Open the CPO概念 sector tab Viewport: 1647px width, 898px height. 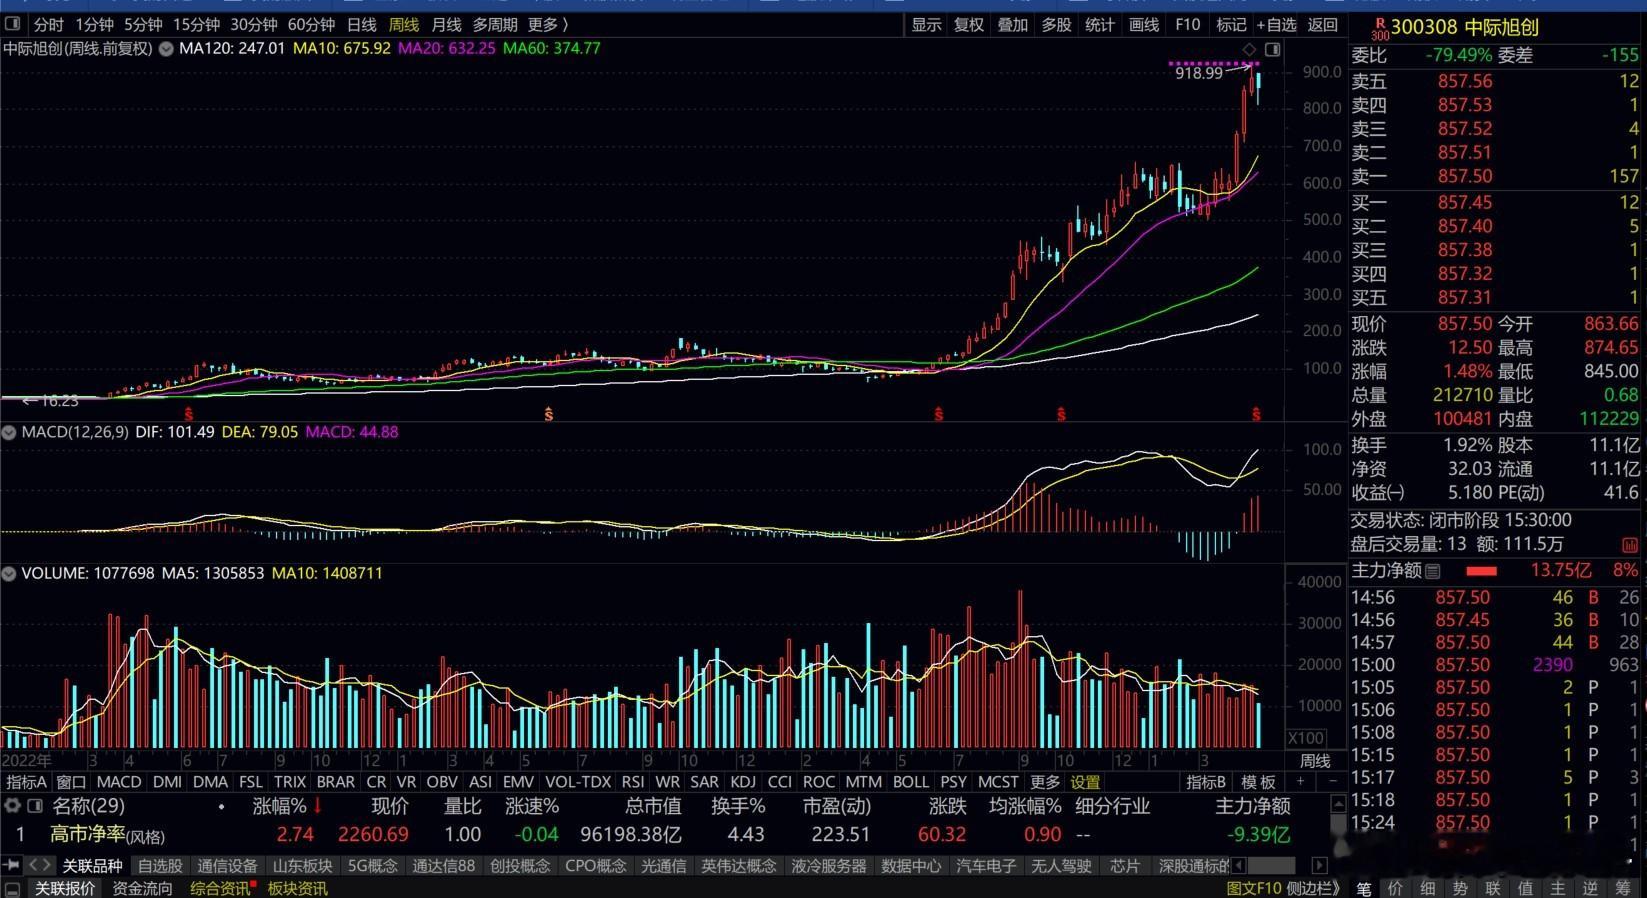[596, 866]
